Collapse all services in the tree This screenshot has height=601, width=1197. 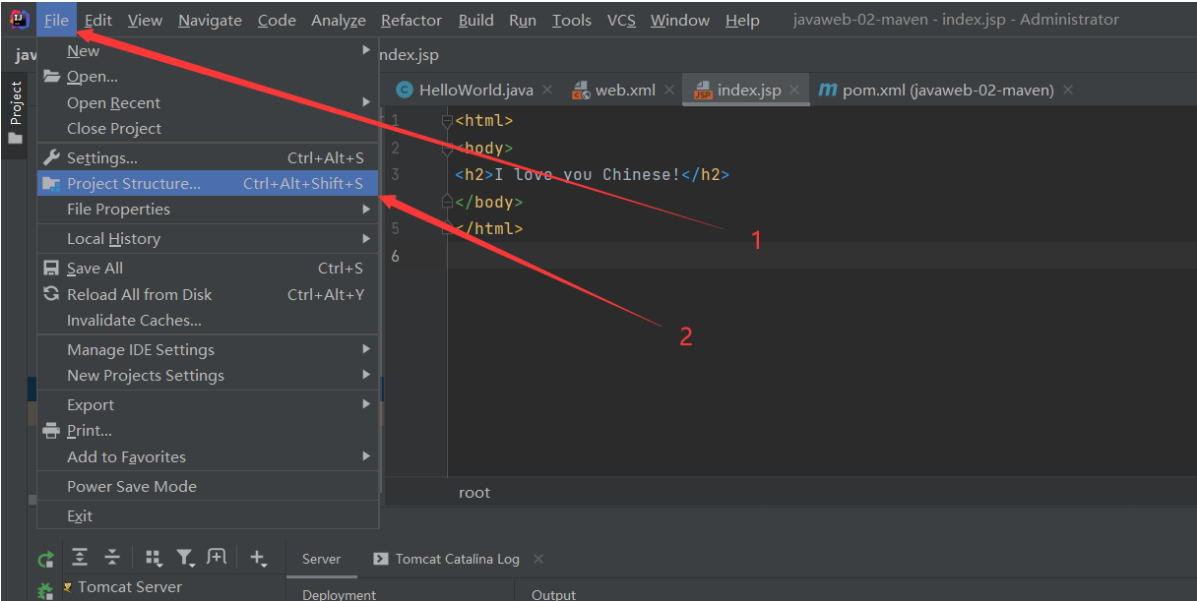pyautogui.click(x=112, y=557)
